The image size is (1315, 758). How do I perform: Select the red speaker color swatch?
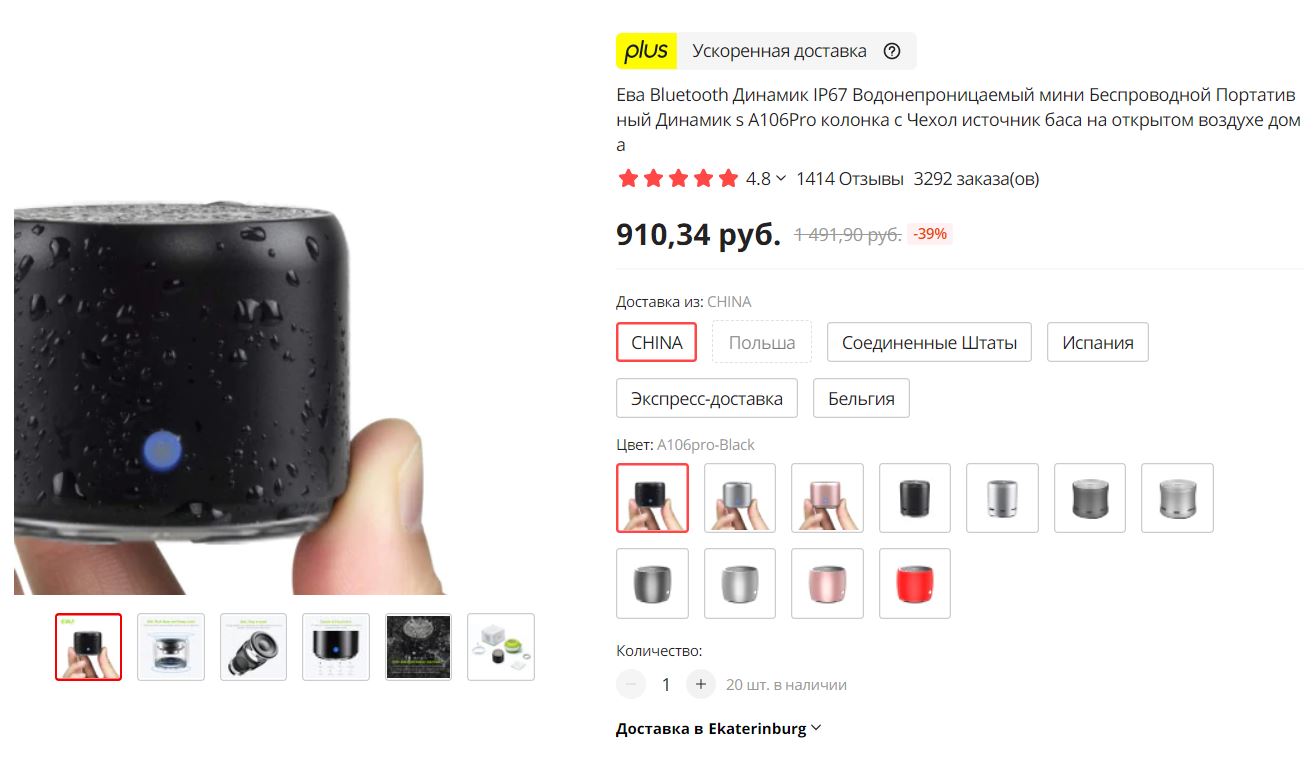(x=915, y=583)
